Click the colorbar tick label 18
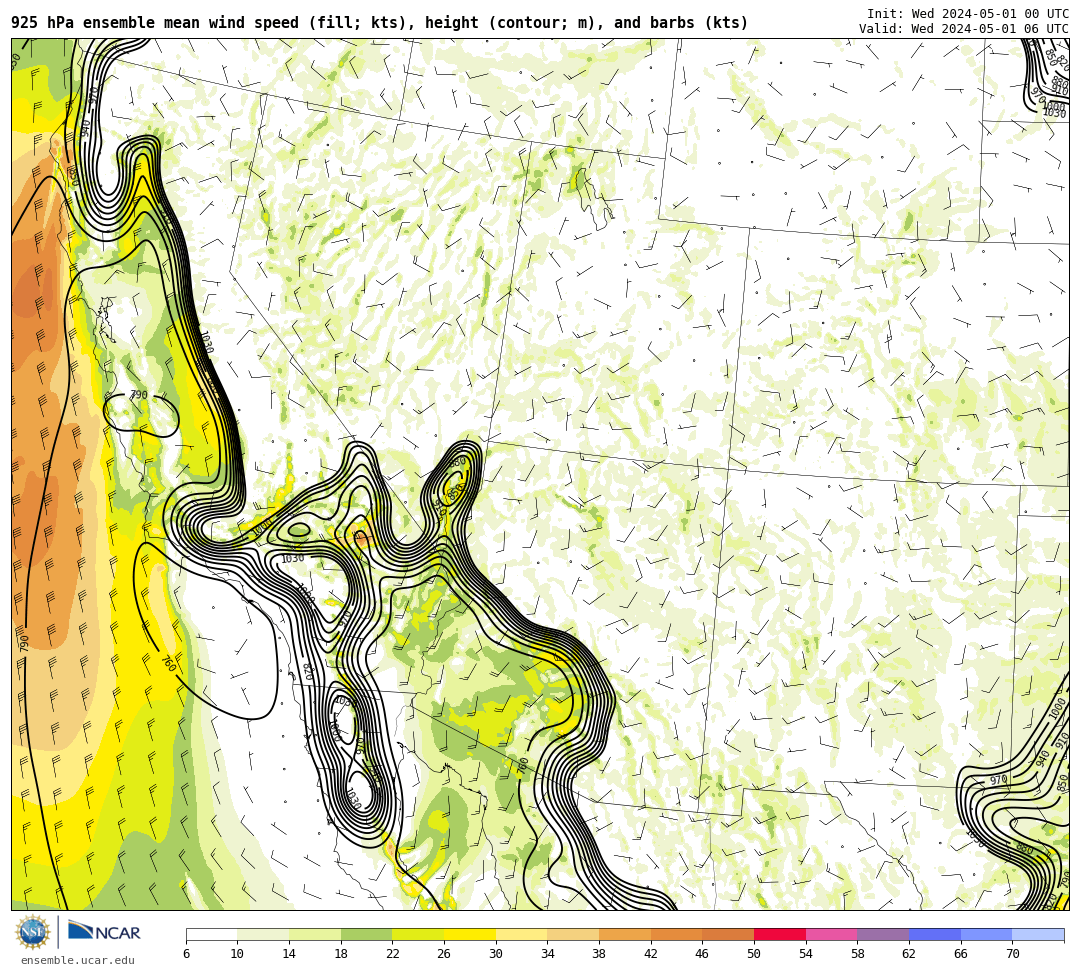This screenshot has width=1080, height=973. [x=341, y=954]
